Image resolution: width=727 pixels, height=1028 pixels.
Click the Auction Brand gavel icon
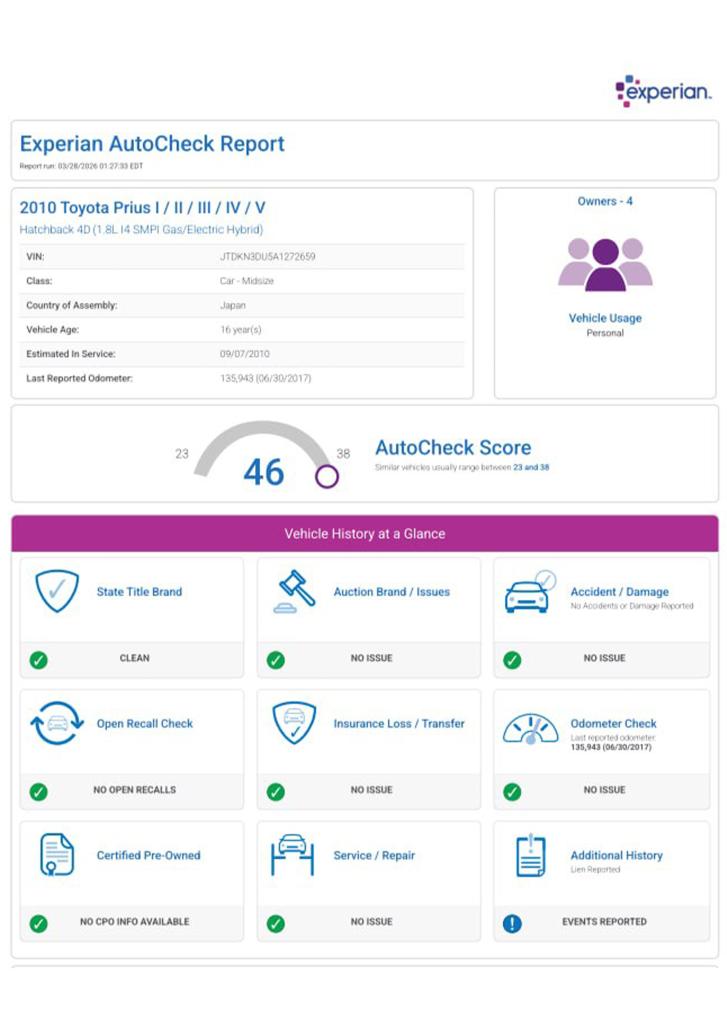point(294,592)
